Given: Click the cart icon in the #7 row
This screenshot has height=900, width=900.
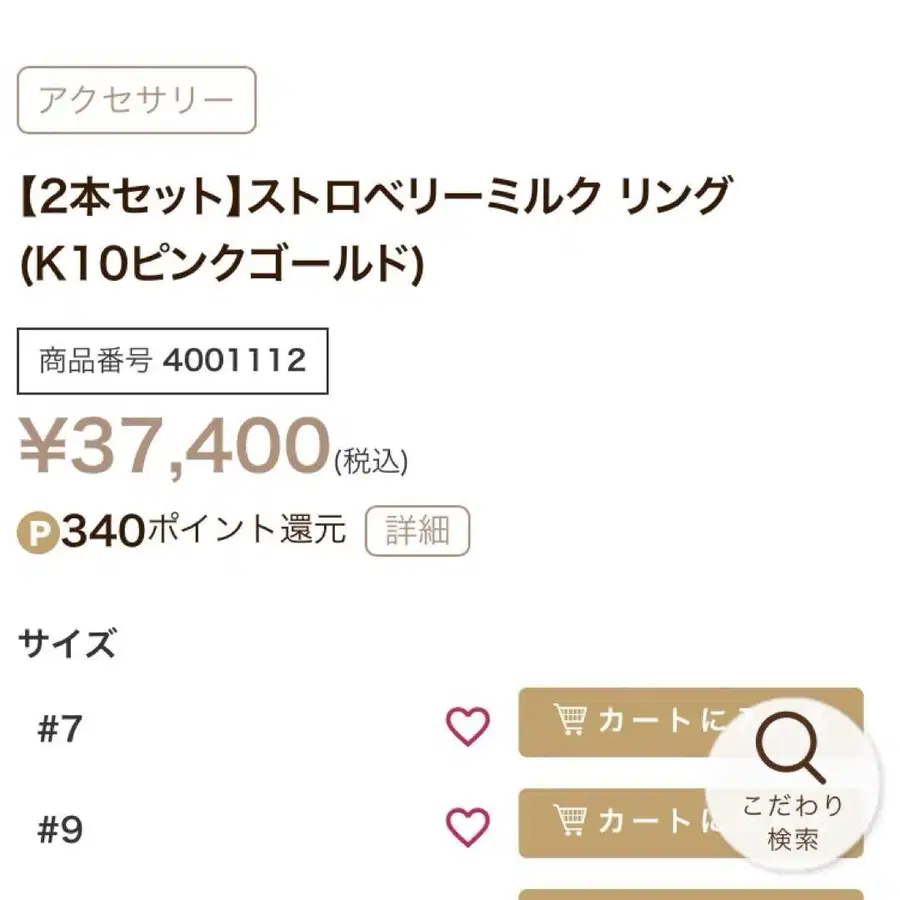Looking at the screenshot, I should click(570, 720).
